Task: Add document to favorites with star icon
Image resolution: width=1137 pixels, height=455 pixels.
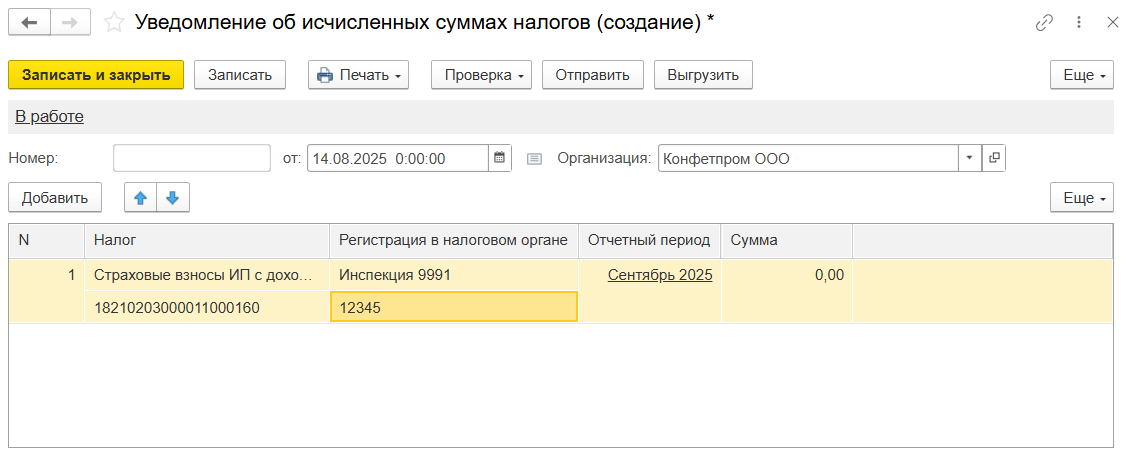Action: click(x=115, y=21)
